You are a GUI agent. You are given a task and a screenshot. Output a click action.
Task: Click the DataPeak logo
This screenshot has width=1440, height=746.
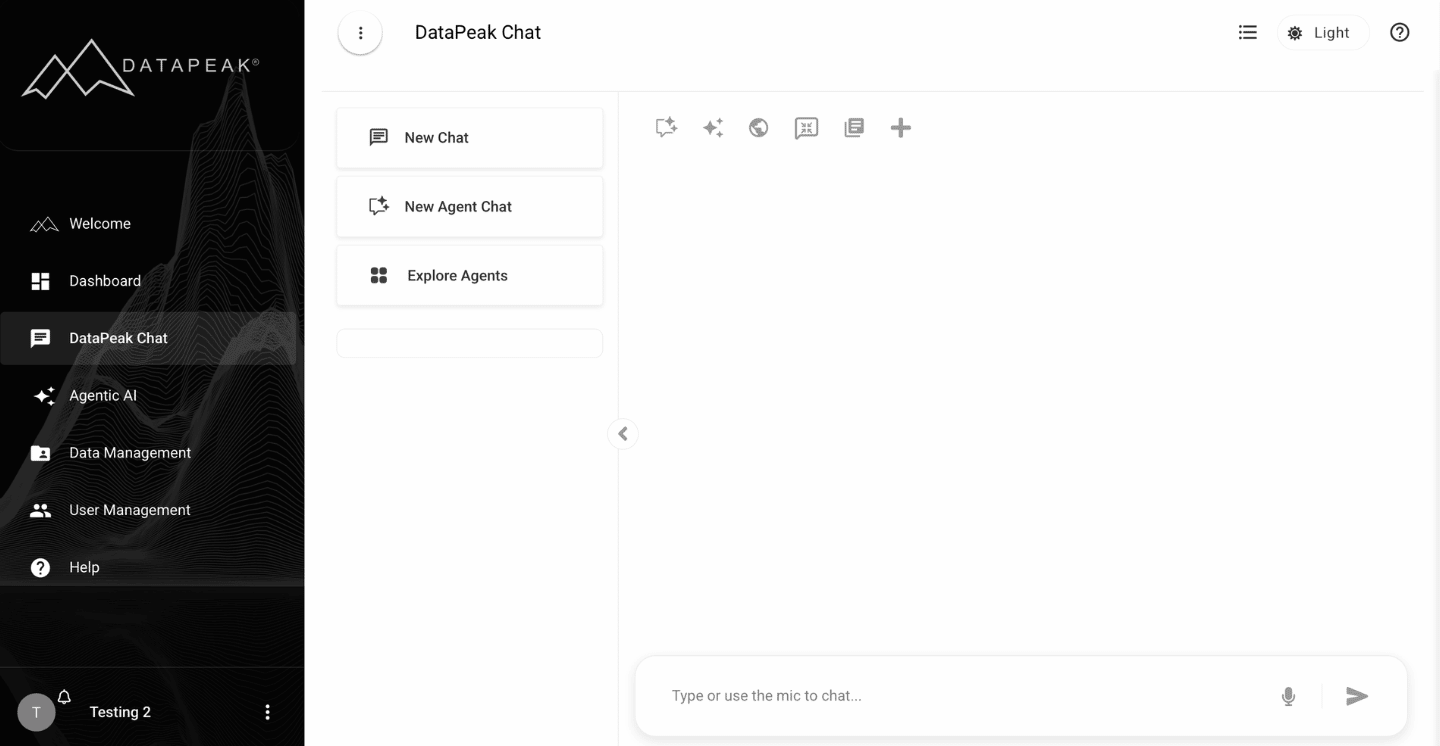click(x=141, y=68)
